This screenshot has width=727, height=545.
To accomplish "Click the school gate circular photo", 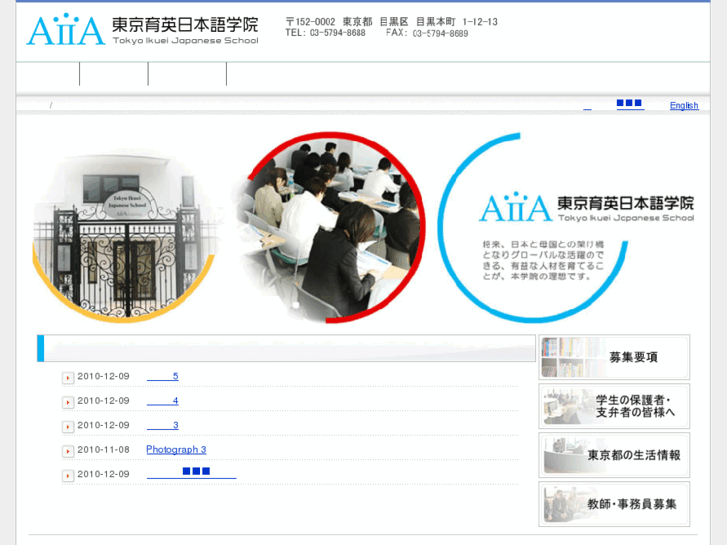I will tap(124, 237).
